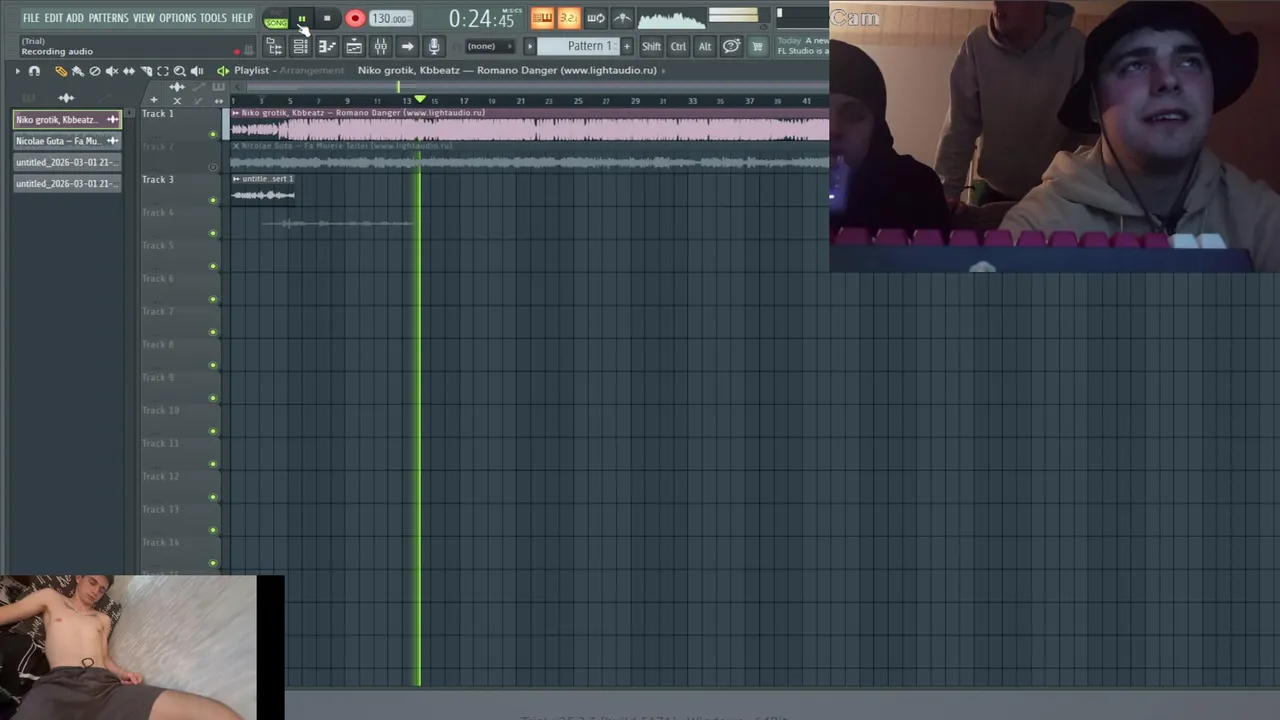Viewport: 1280px width, 720px height.
Task: Select the Slice tool
Action: click(x=146, y=71)
